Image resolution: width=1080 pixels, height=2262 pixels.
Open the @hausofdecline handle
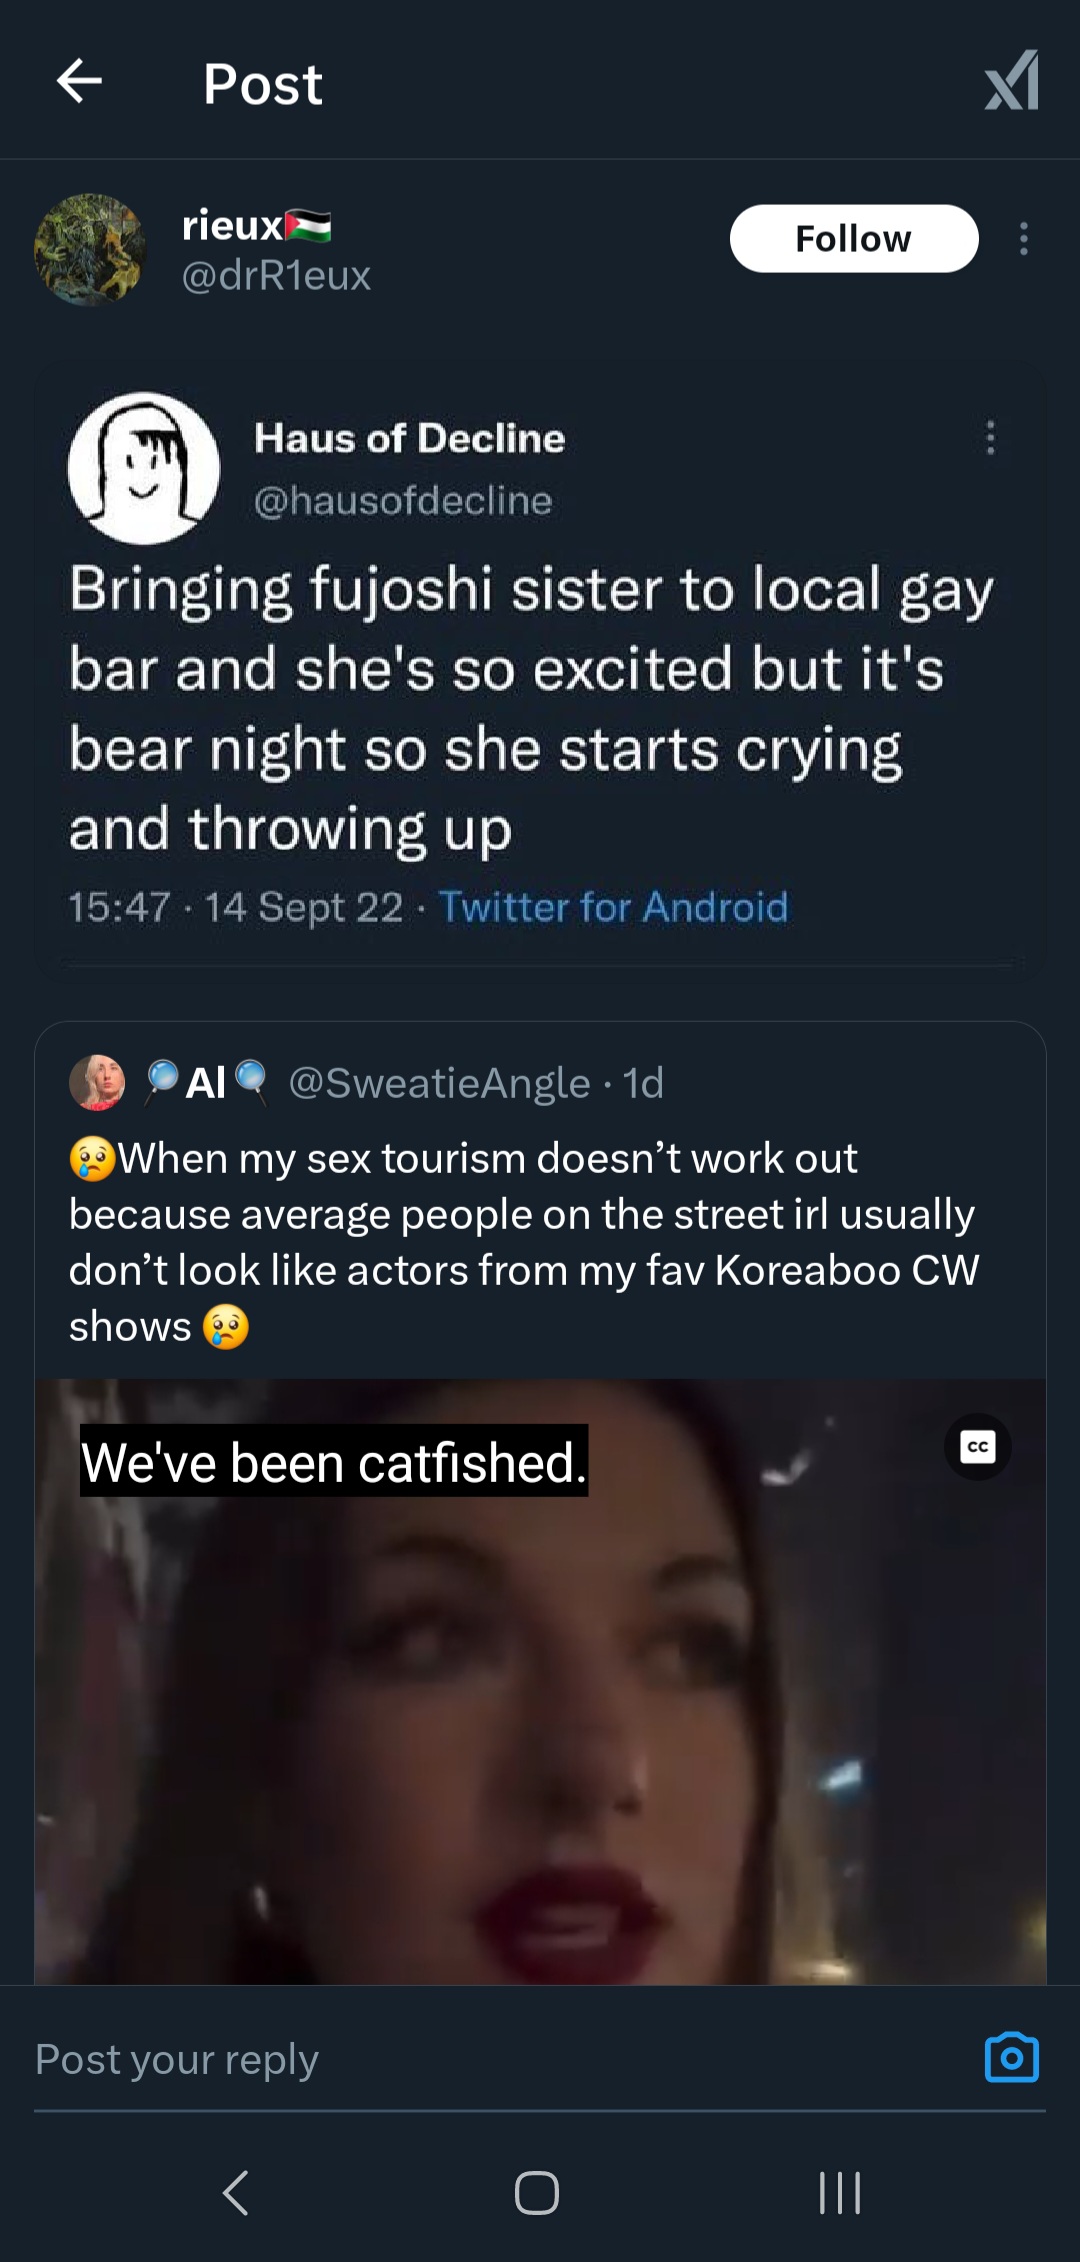pos(402,500)
